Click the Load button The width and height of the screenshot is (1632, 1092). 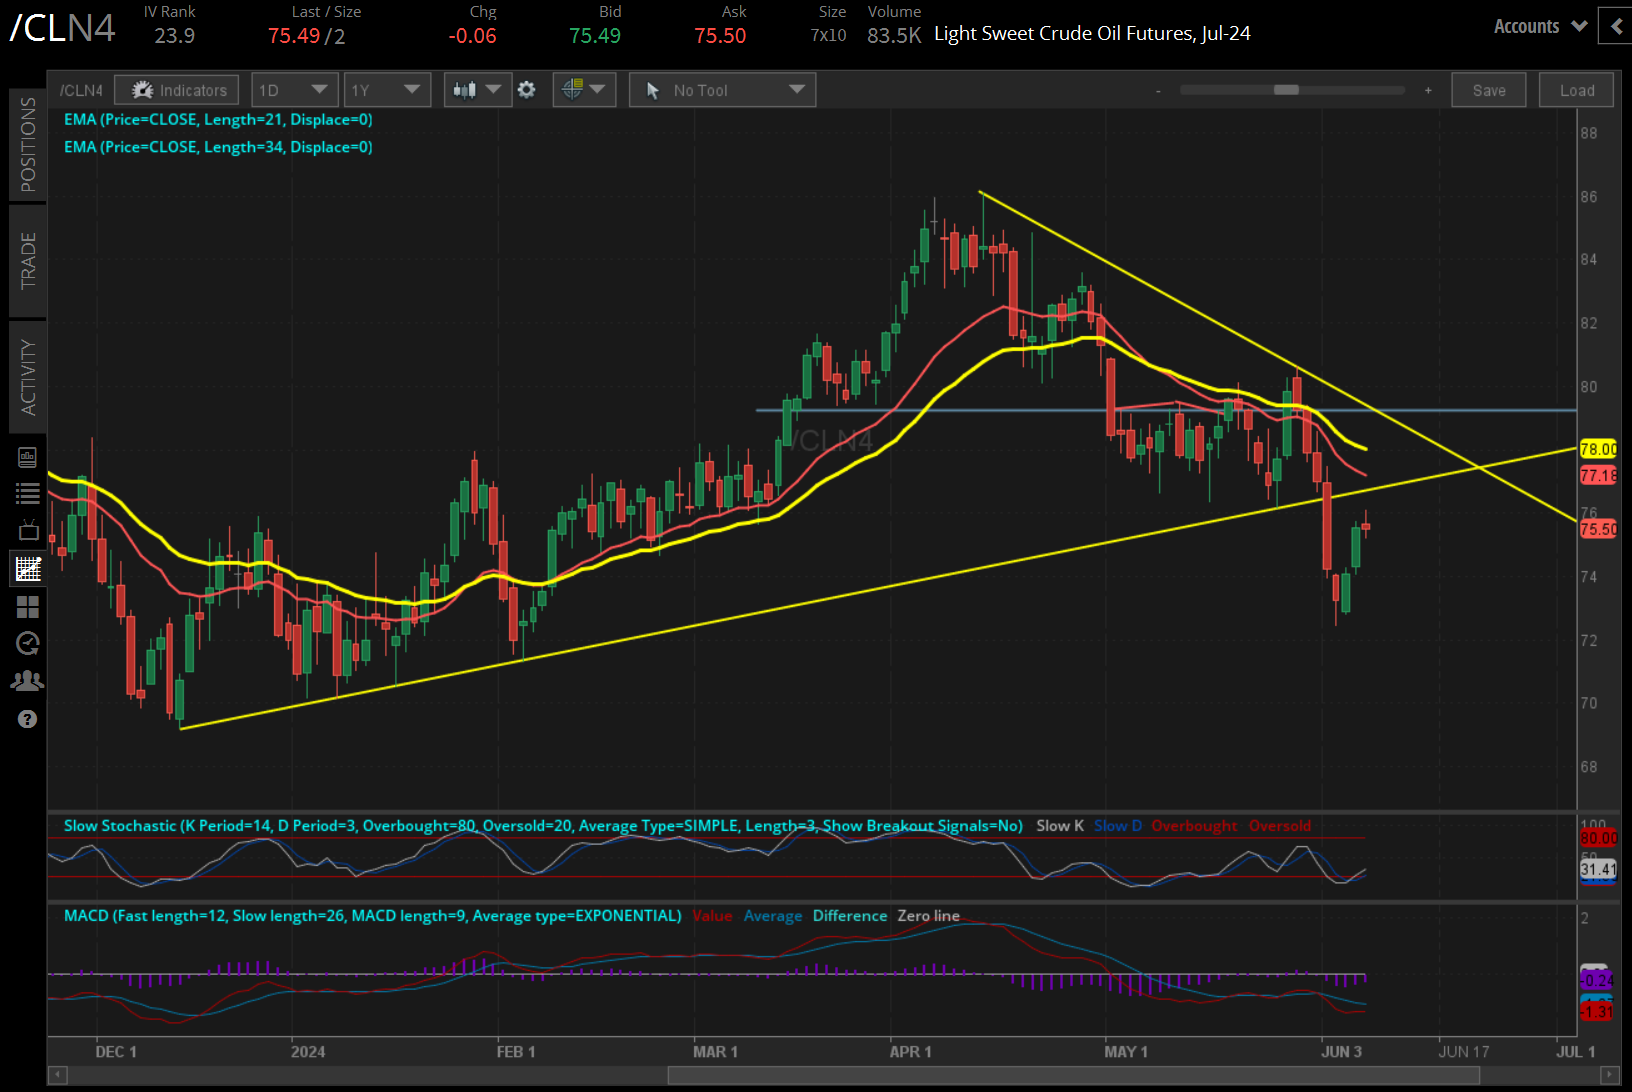[1577, 90]
